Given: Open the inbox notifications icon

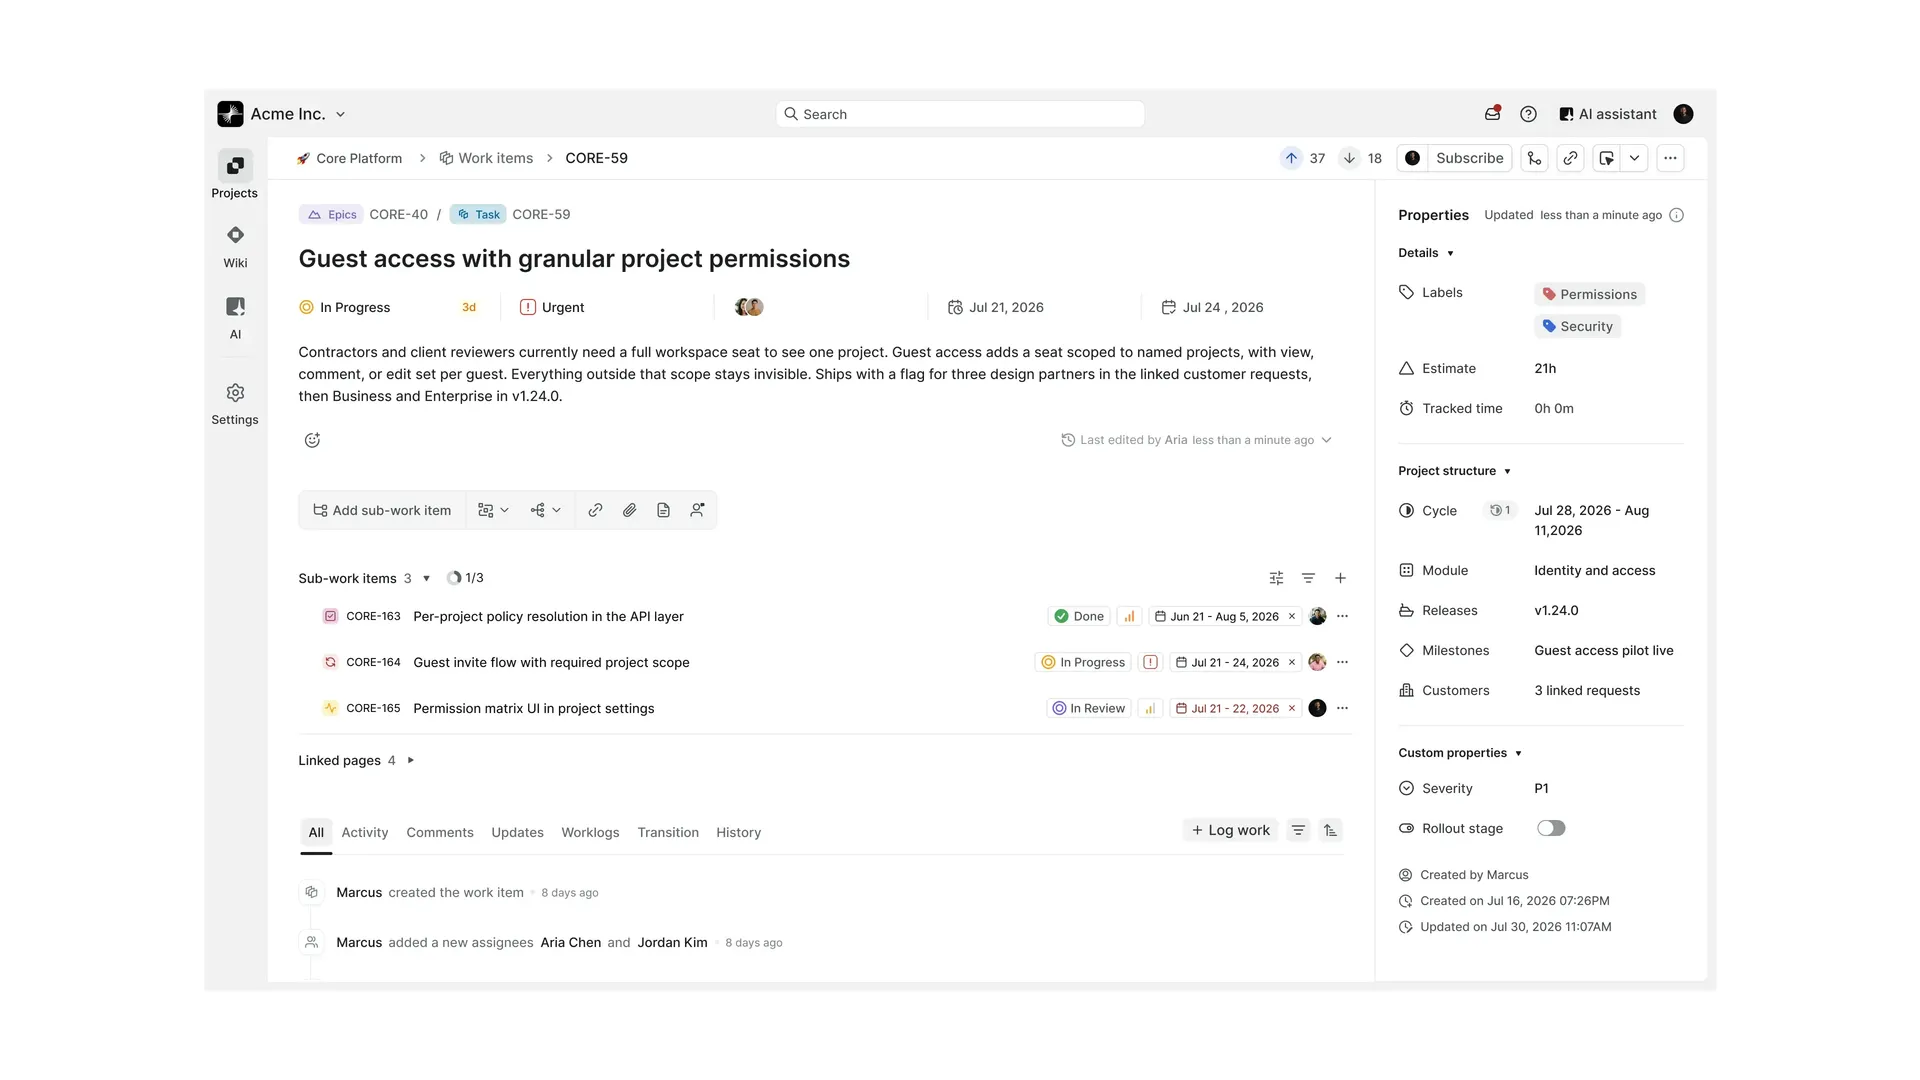Looking at the screenshot, I should [1493, 114].
